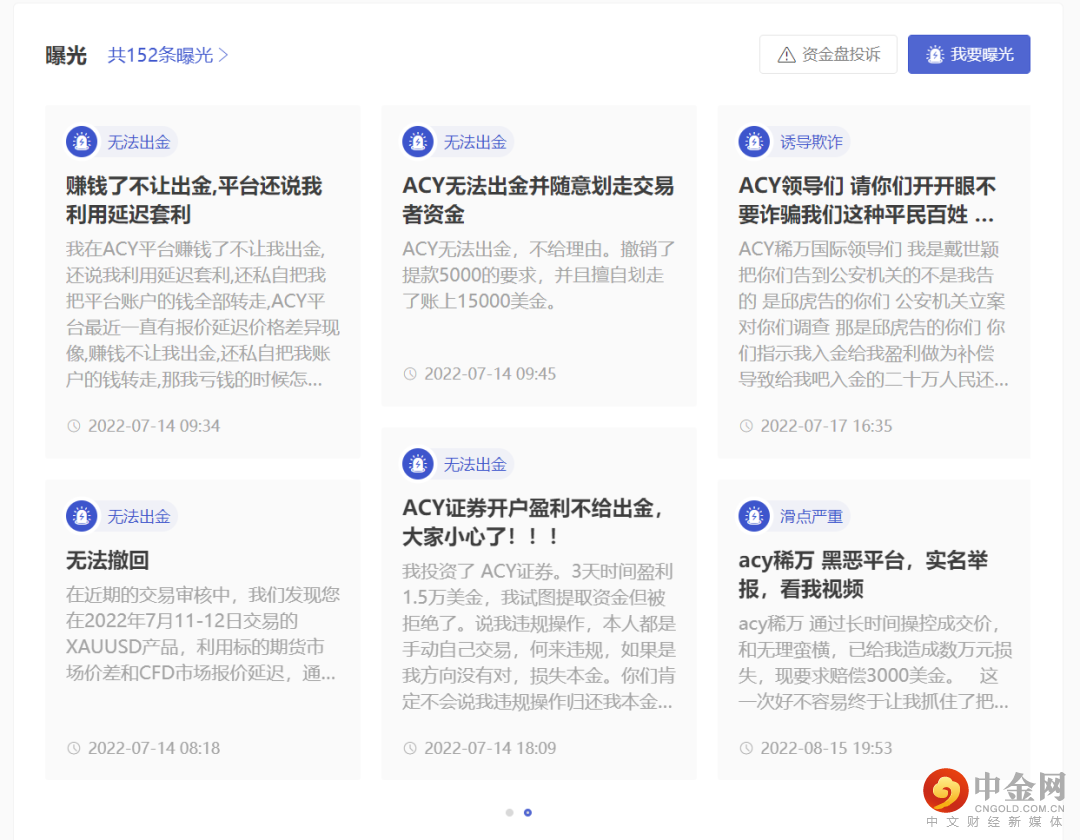Click the 曝光 section heading
Image resolution: width=1080 pixels, height=840 pixels.
(66, 55)
